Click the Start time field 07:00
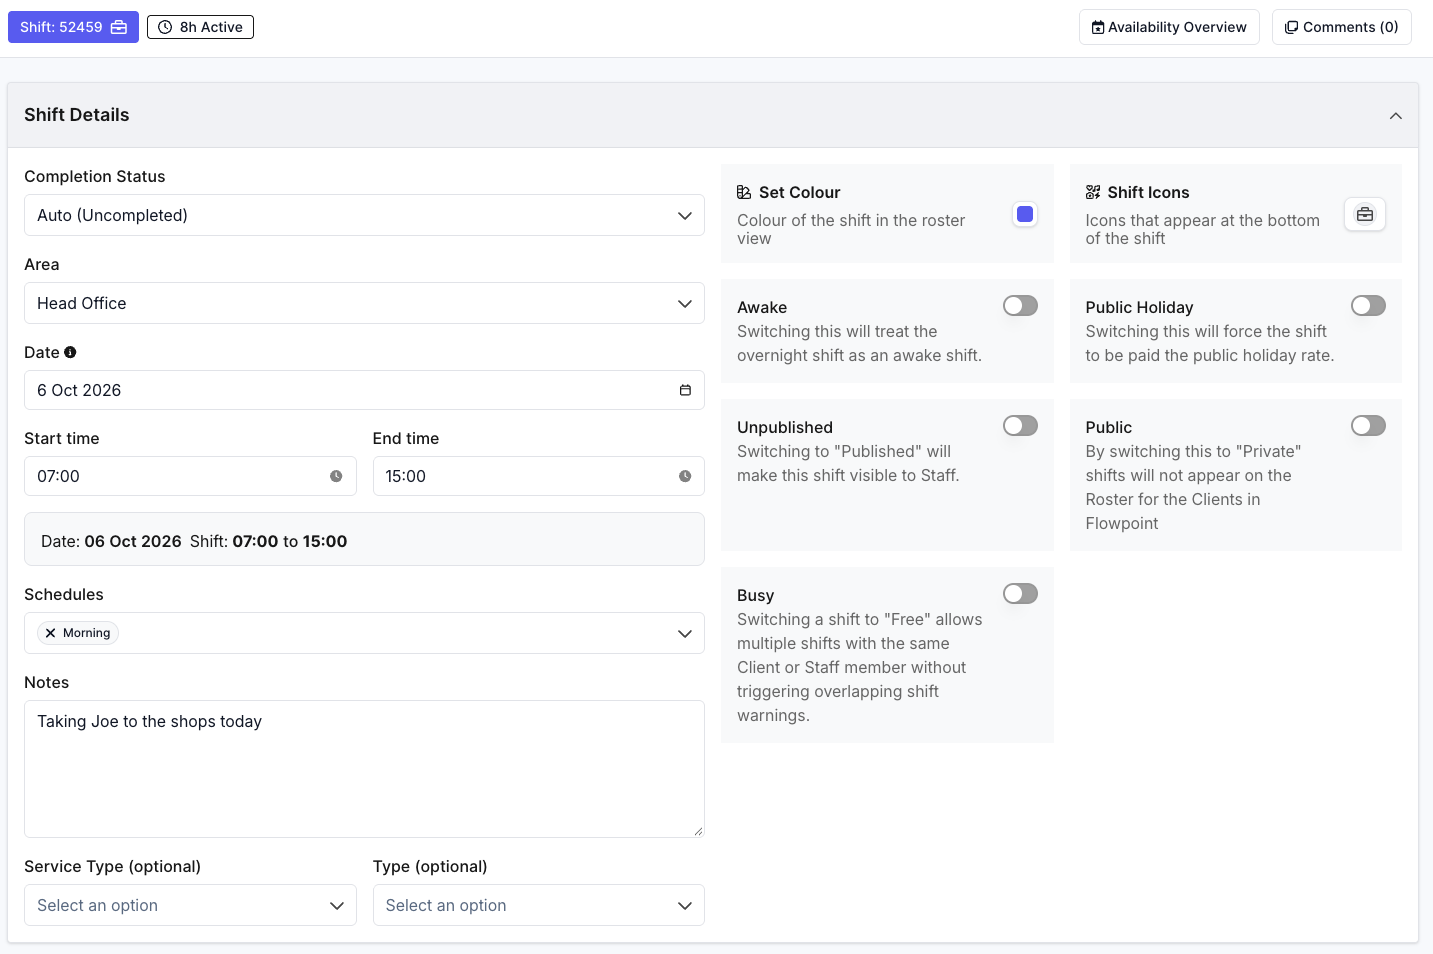The height and width of the screenshot is (954, 1433). (190, 476)
